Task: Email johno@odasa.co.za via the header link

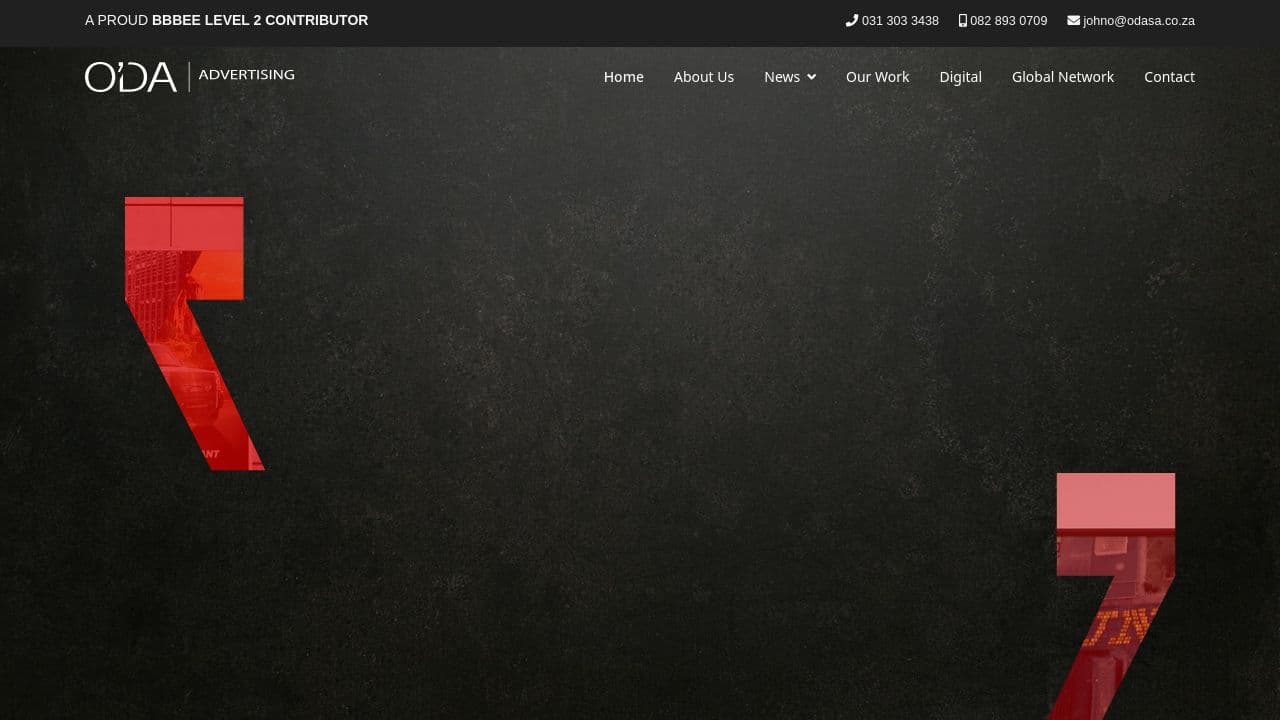Action: point(1138,20)
